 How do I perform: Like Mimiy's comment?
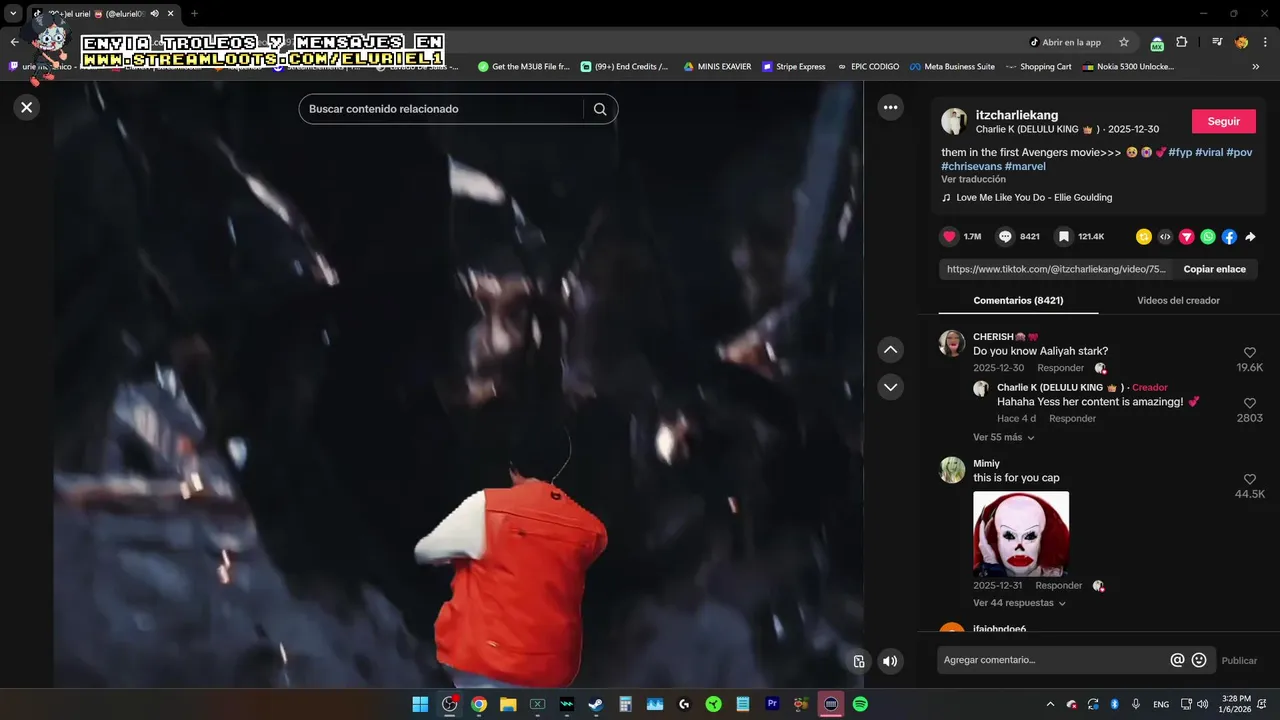tap(1250, 480)
